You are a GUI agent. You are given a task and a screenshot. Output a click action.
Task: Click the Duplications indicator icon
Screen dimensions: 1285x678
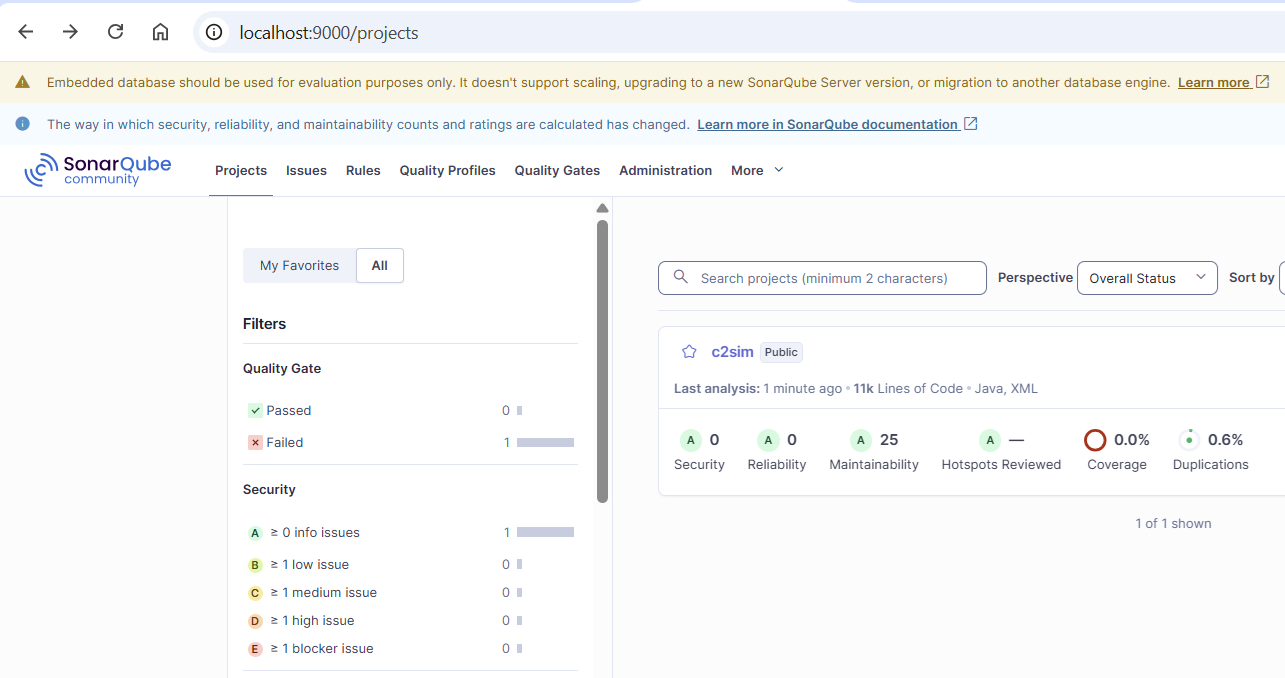point(1189,440)
